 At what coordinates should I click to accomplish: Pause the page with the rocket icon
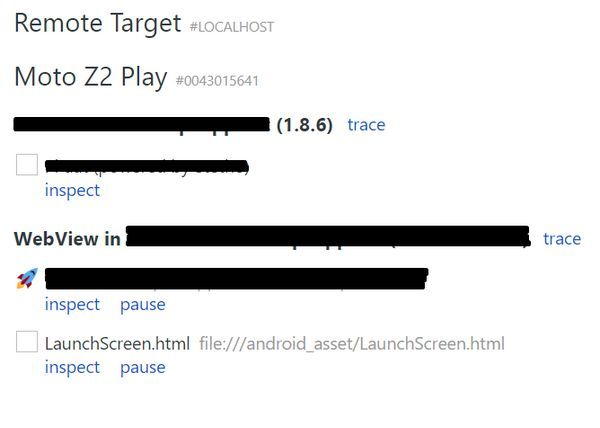[143, 305]
